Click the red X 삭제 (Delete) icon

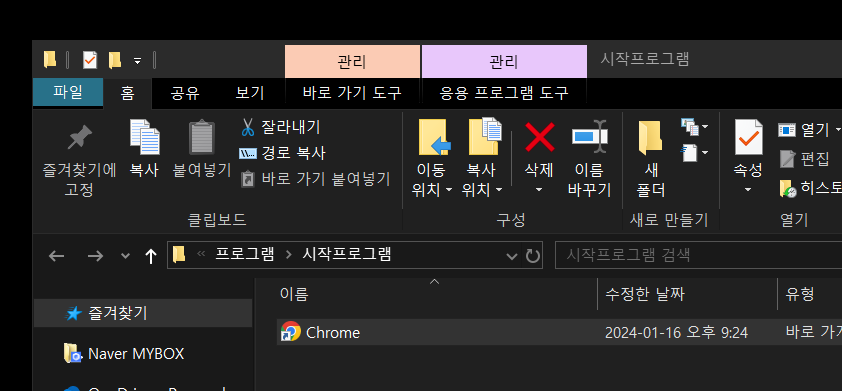[539, 137]
